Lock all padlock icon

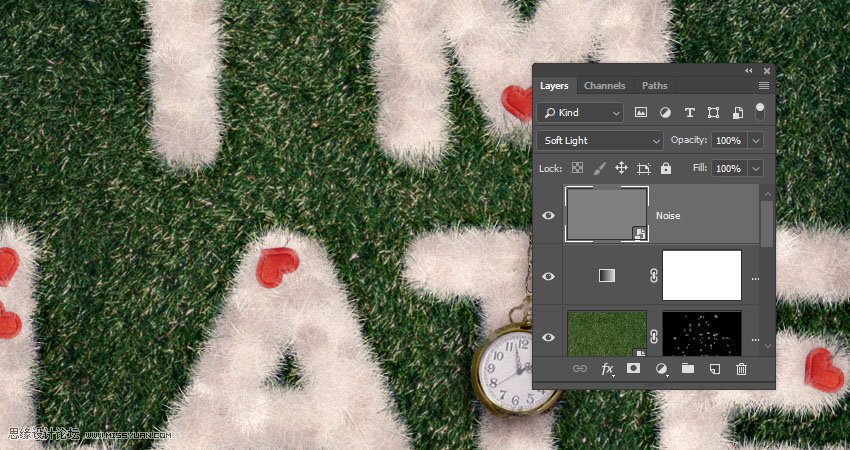(666, 169)
